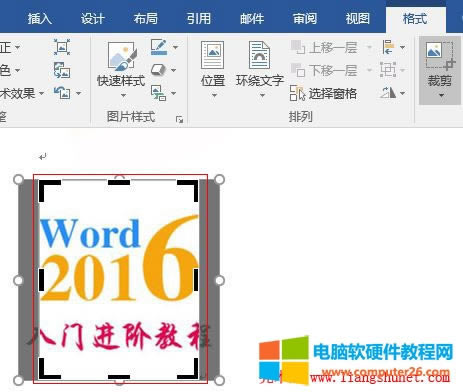Expand the align objects dropdown arrow

[402, 47]
